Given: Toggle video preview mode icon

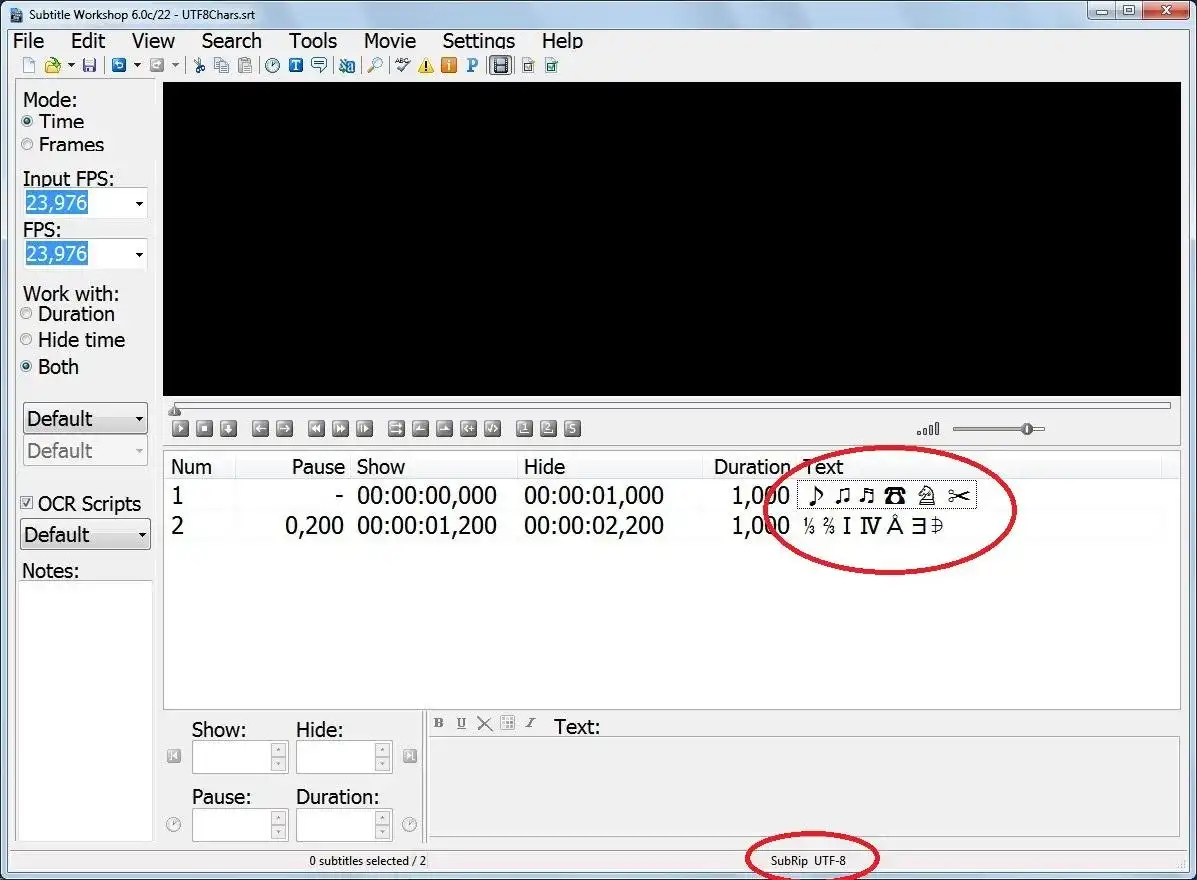Looking at the screenshot, I should [x=500, y=65].
